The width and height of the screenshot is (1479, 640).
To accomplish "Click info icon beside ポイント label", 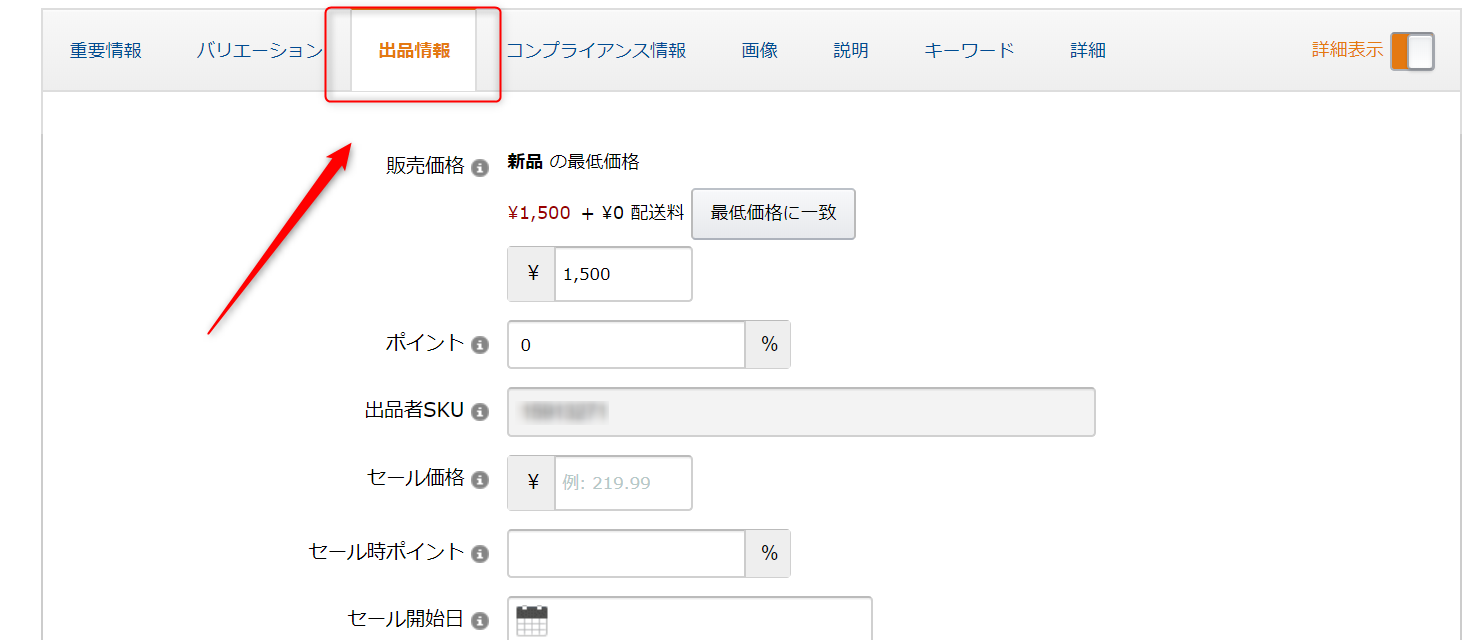I will click(x=480, y=345).
